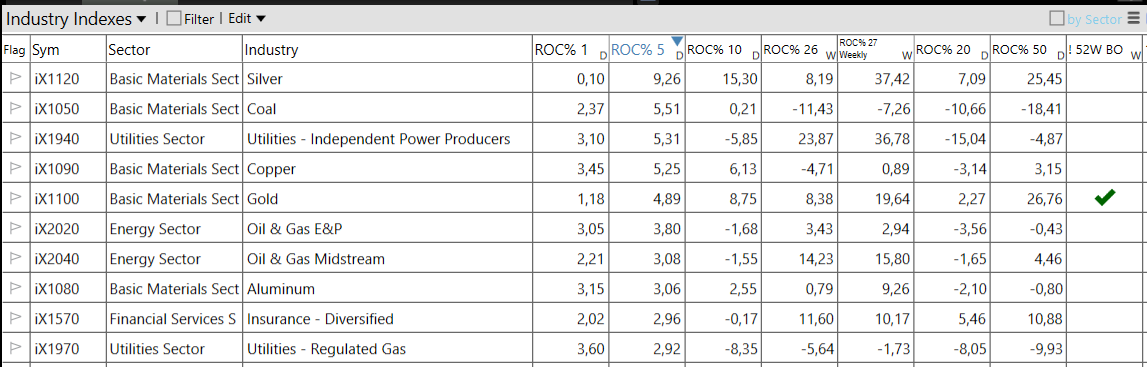Flag the Copper iX1090 row
1147x367 pixels.
click(x=15, y=169)
